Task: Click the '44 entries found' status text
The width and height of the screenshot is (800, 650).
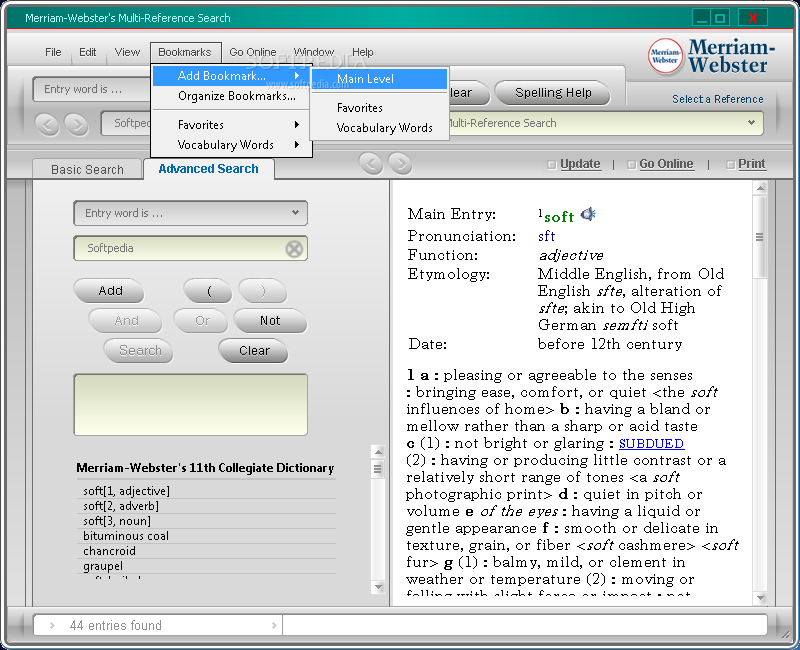Action: 116,626
